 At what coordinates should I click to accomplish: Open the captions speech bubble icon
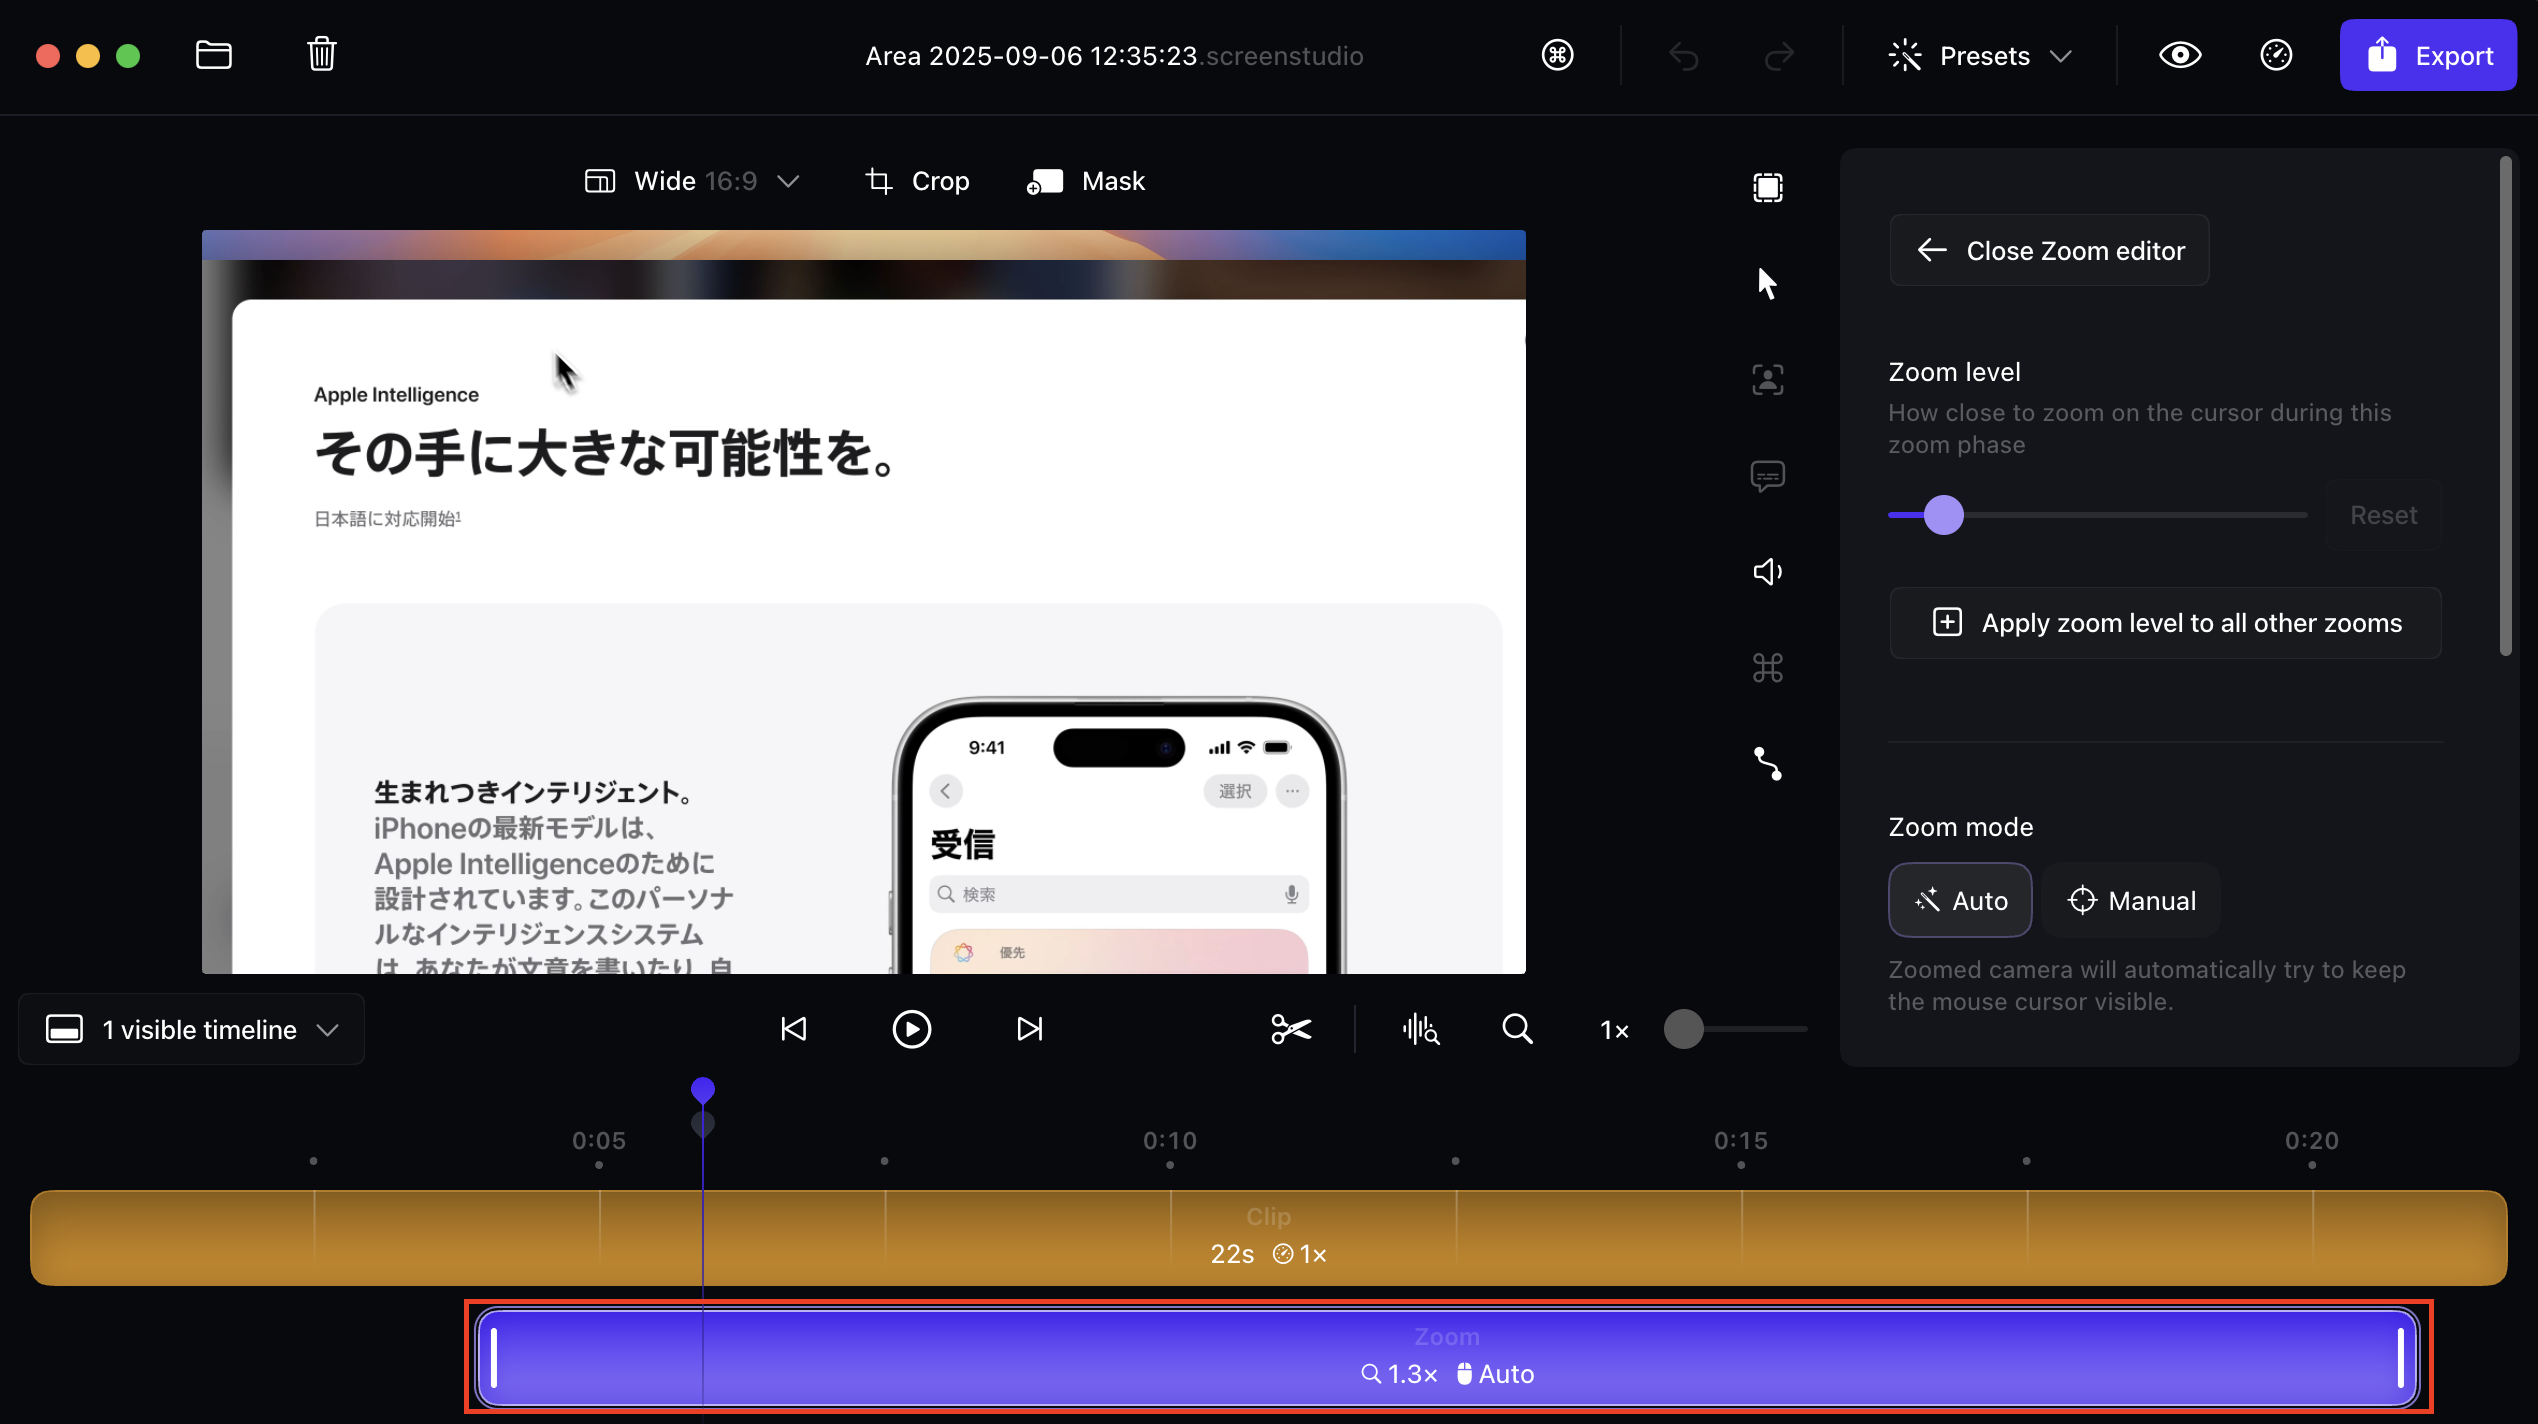(x=1767, y=476)
